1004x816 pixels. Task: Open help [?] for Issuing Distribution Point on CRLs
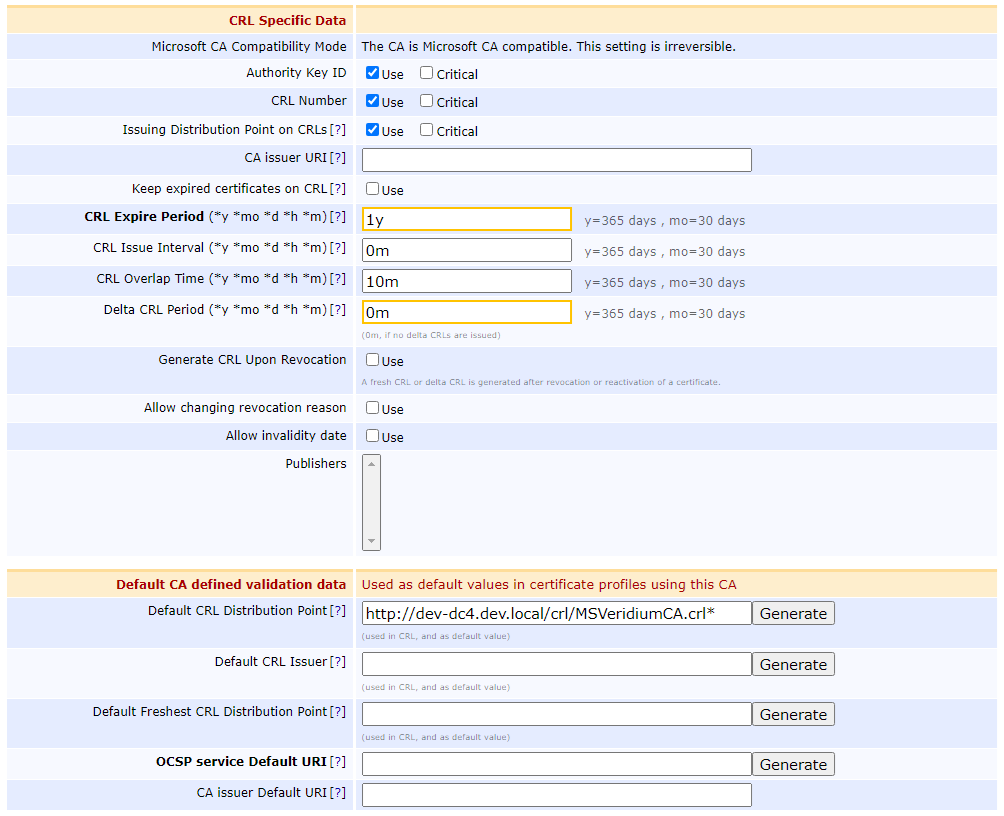[x=338, y=130]
